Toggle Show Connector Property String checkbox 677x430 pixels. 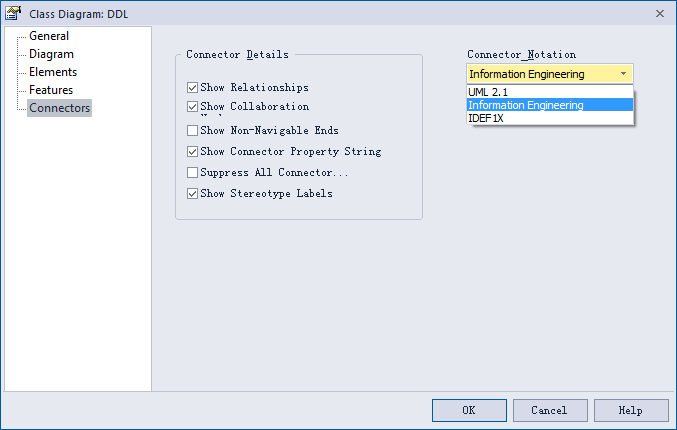coord(192,152)
